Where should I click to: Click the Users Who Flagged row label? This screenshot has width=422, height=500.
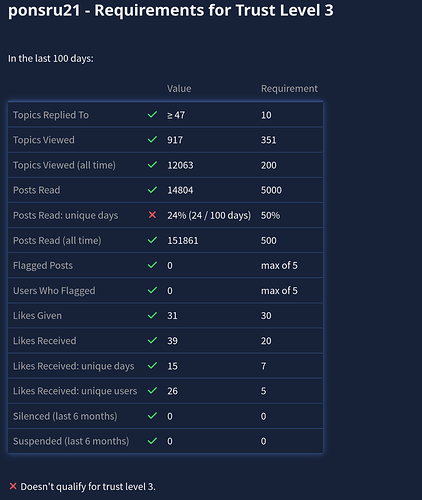click(x=54, y=291)
